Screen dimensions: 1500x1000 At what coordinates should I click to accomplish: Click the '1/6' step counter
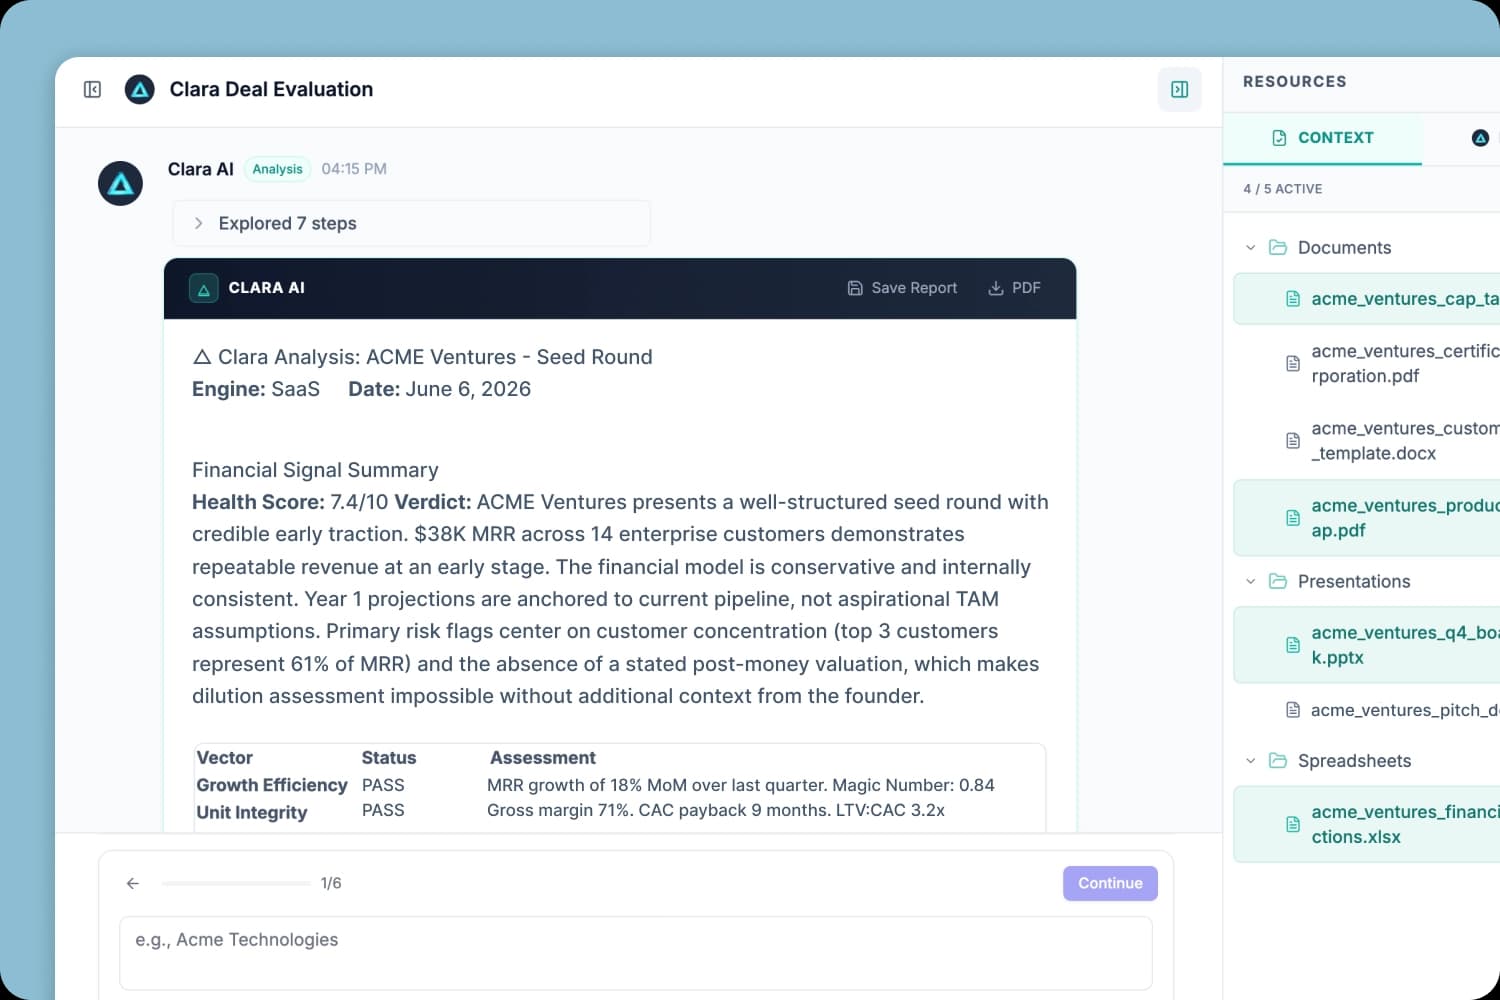[331, 883]
